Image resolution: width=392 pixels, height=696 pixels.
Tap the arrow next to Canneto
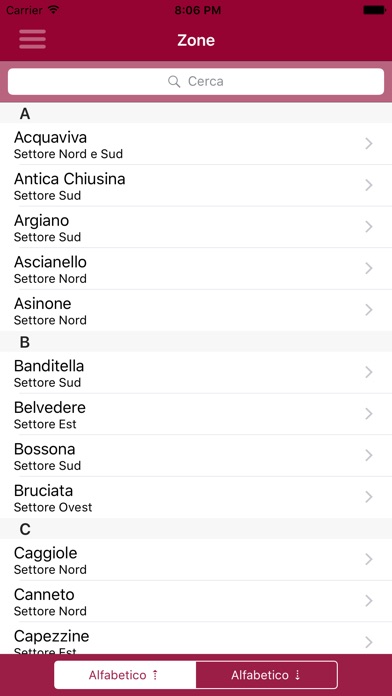click(368, 601)
